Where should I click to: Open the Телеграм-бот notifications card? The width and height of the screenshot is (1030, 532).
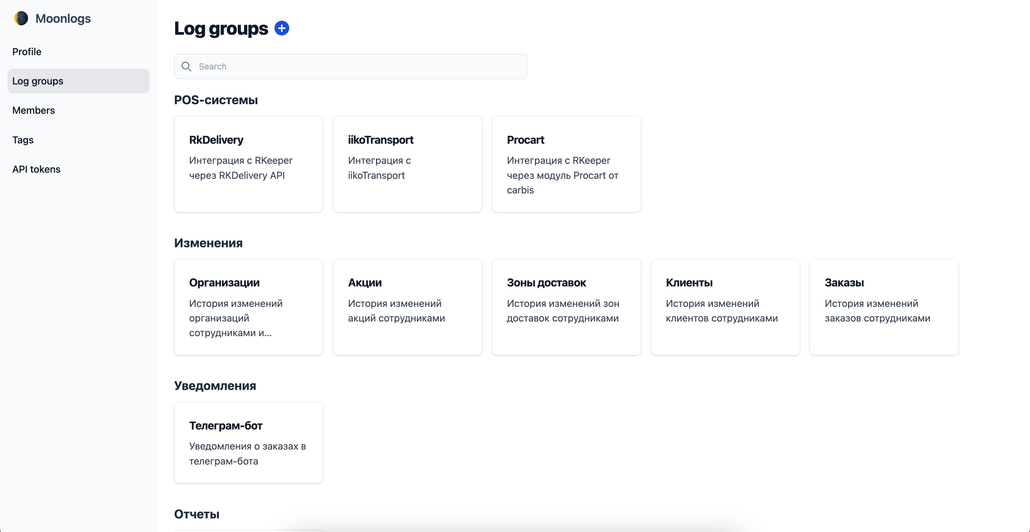click(248, 443)
